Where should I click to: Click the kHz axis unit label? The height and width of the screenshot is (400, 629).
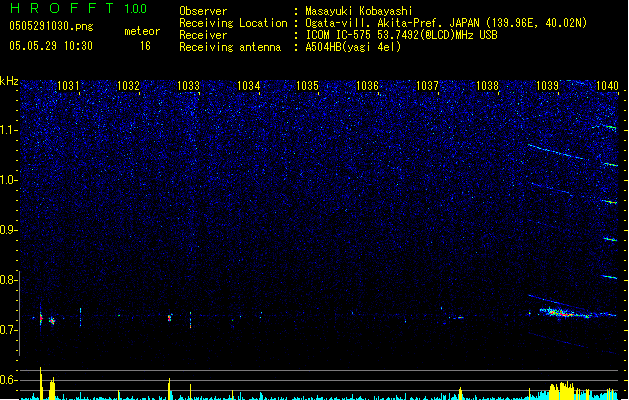click(x=9, y=81)
